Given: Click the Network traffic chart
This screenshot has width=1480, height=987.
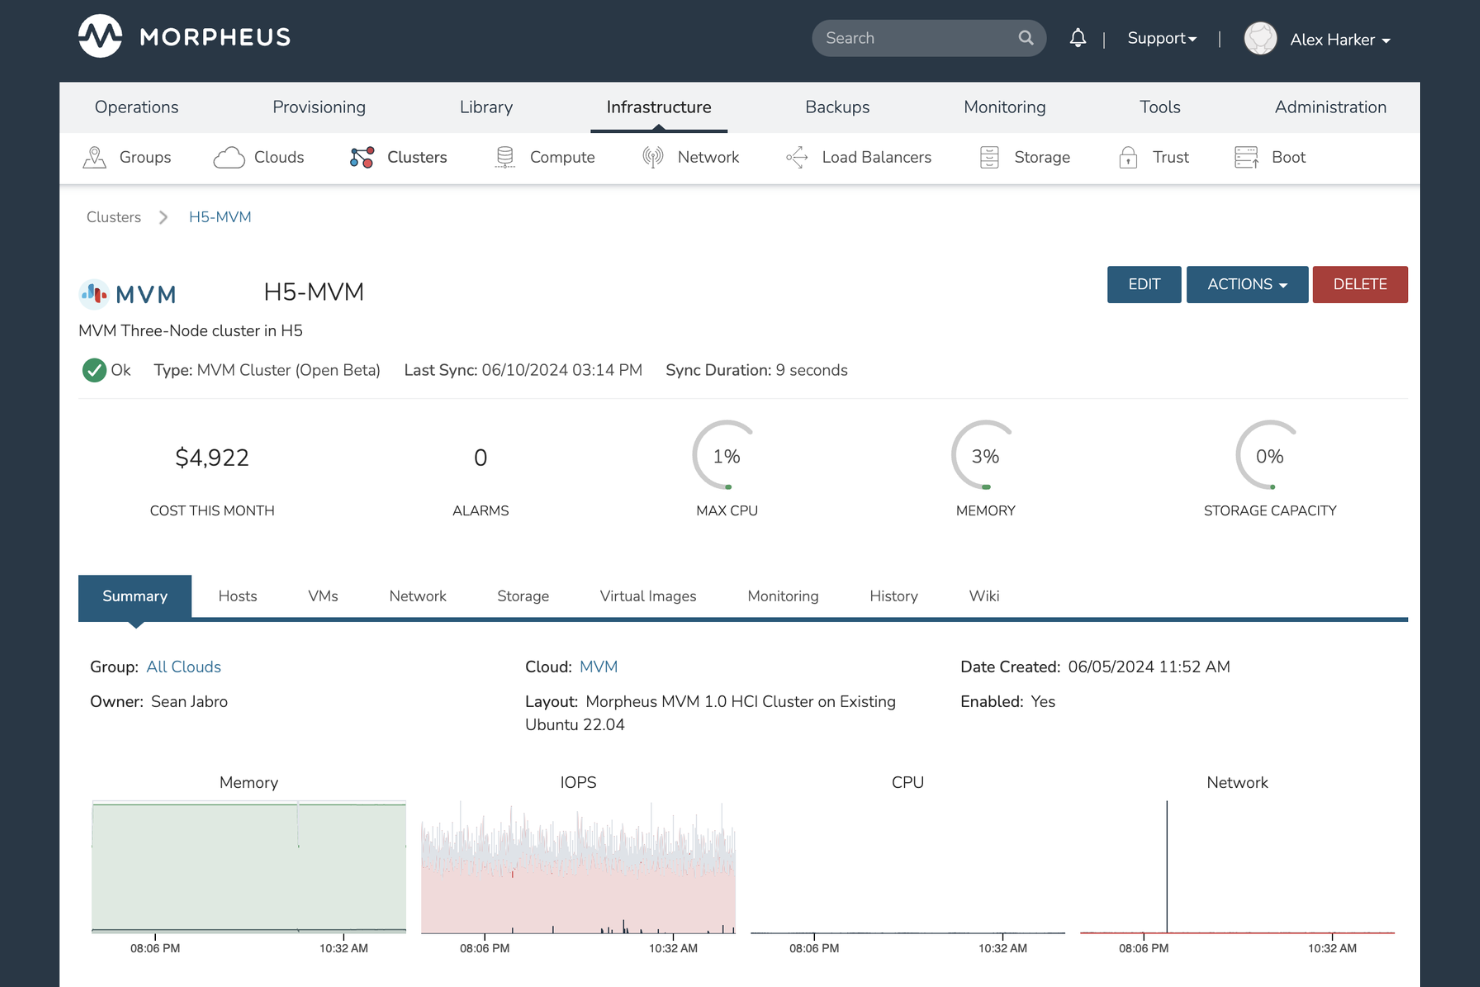Looking at the screenshot, I should (1237, 867).
